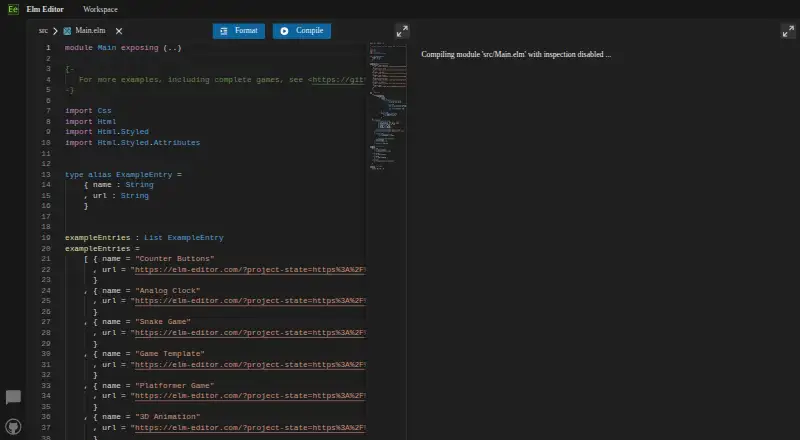Click the 'import Html.Styled' line
Image resolution: width=800 pixels, height=440 pixels.
pos(107,132)
